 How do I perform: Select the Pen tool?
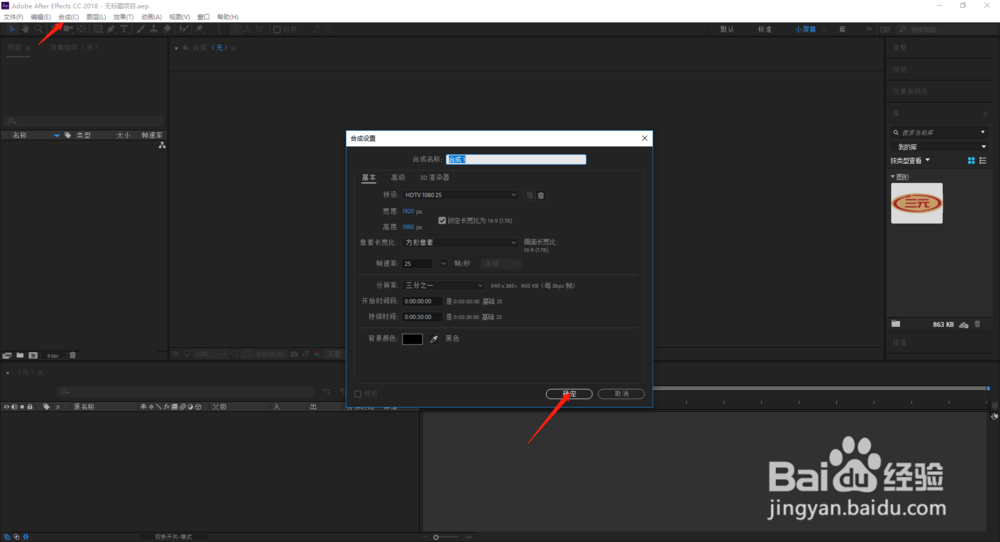click(x=111, y=29)
